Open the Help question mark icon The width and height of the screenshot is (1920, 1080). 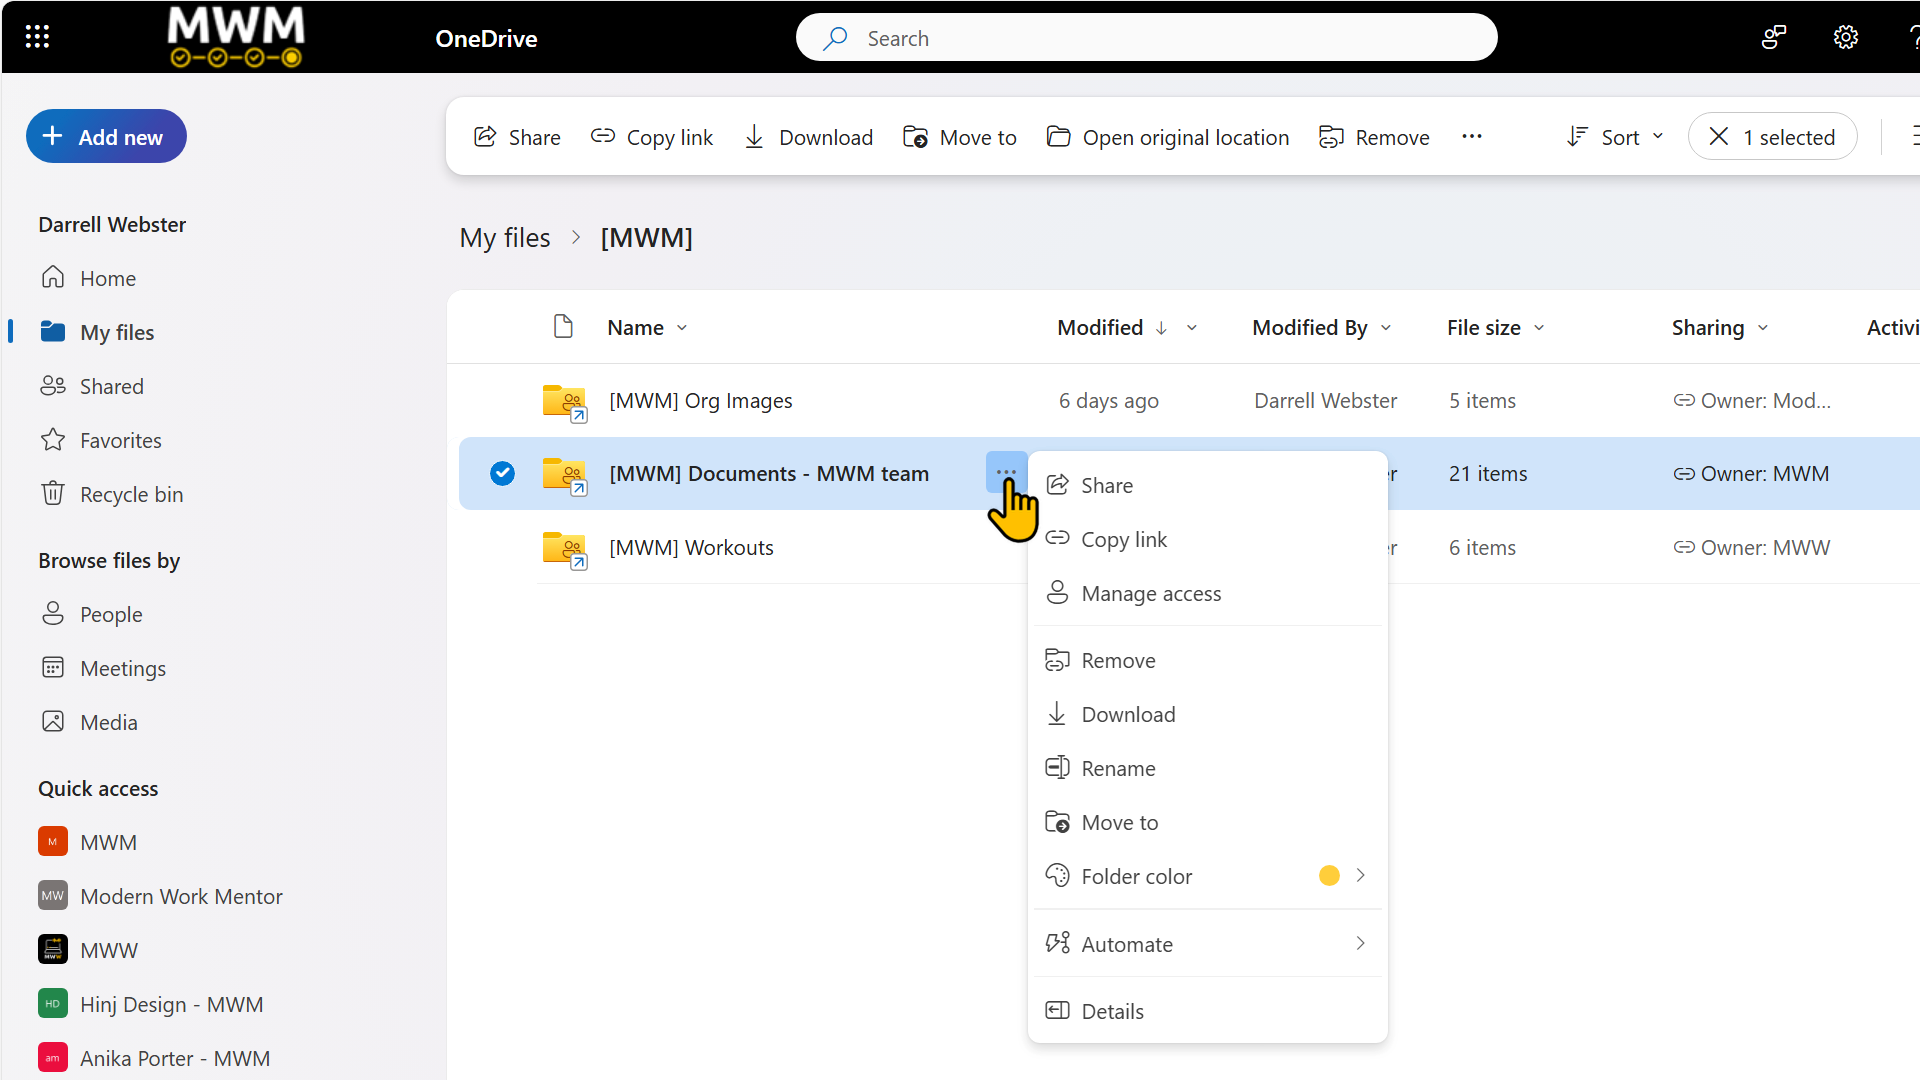tap(1914, 37)
